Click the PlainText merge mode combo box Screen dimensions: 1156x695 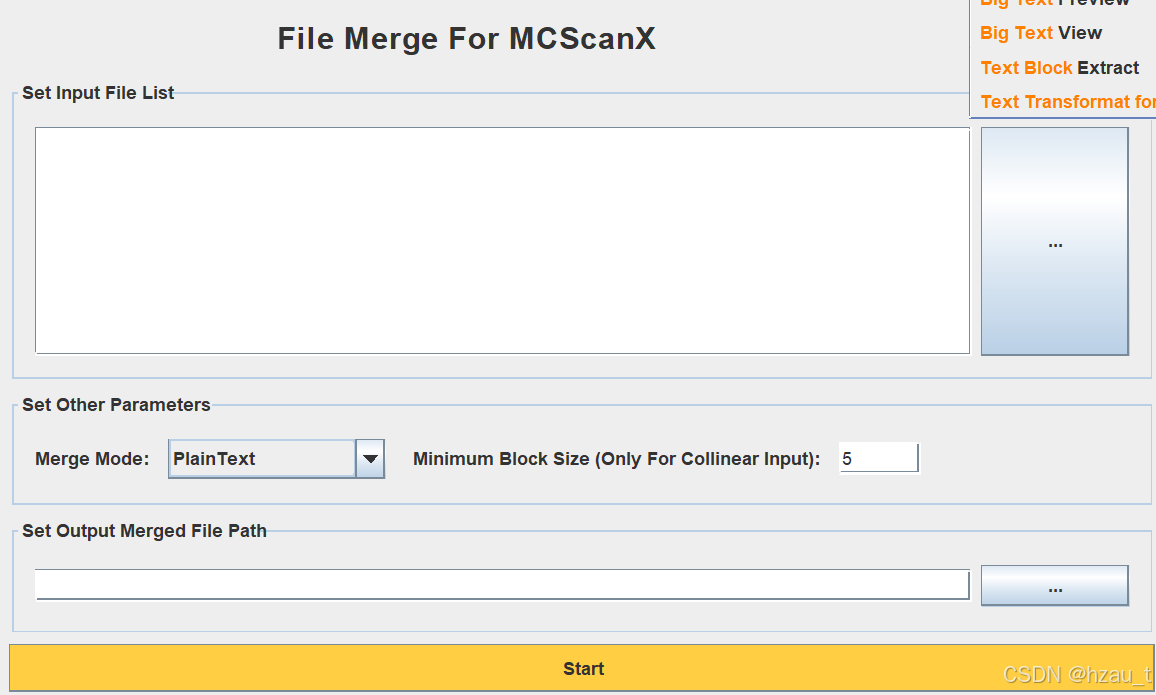tap(276, 458)
